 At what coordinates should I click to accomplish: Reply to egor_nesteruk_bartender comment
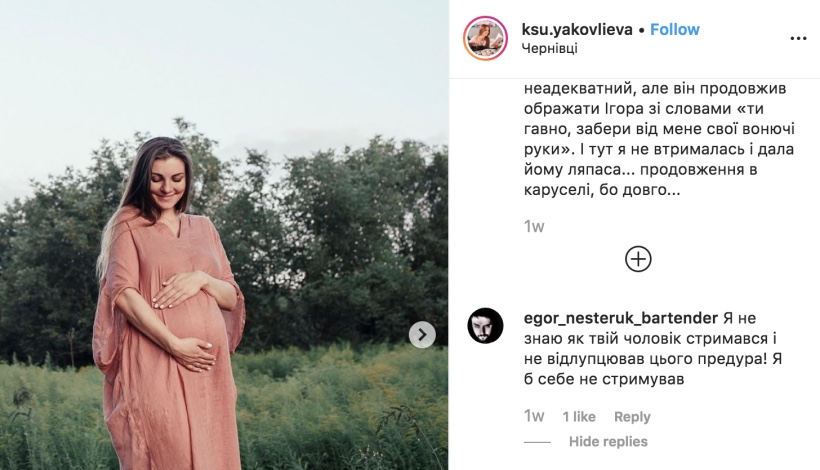pyautogui.click(x=632, y=417)
